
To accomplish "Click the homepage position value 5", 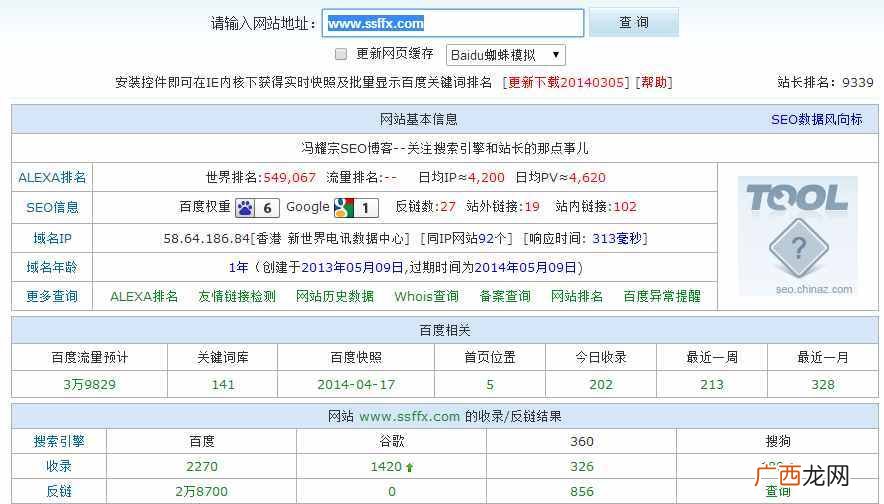I will tap(490, 384).
